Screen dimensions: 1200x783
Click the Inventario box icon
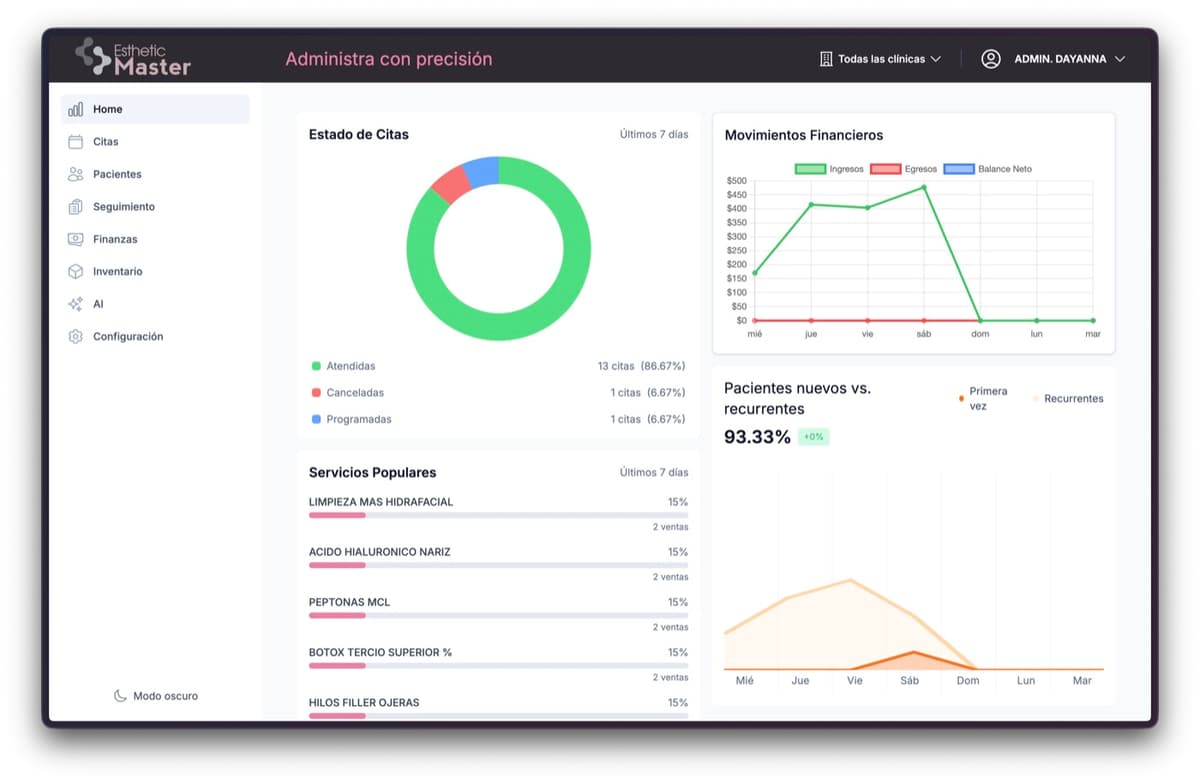pos(75,271)
